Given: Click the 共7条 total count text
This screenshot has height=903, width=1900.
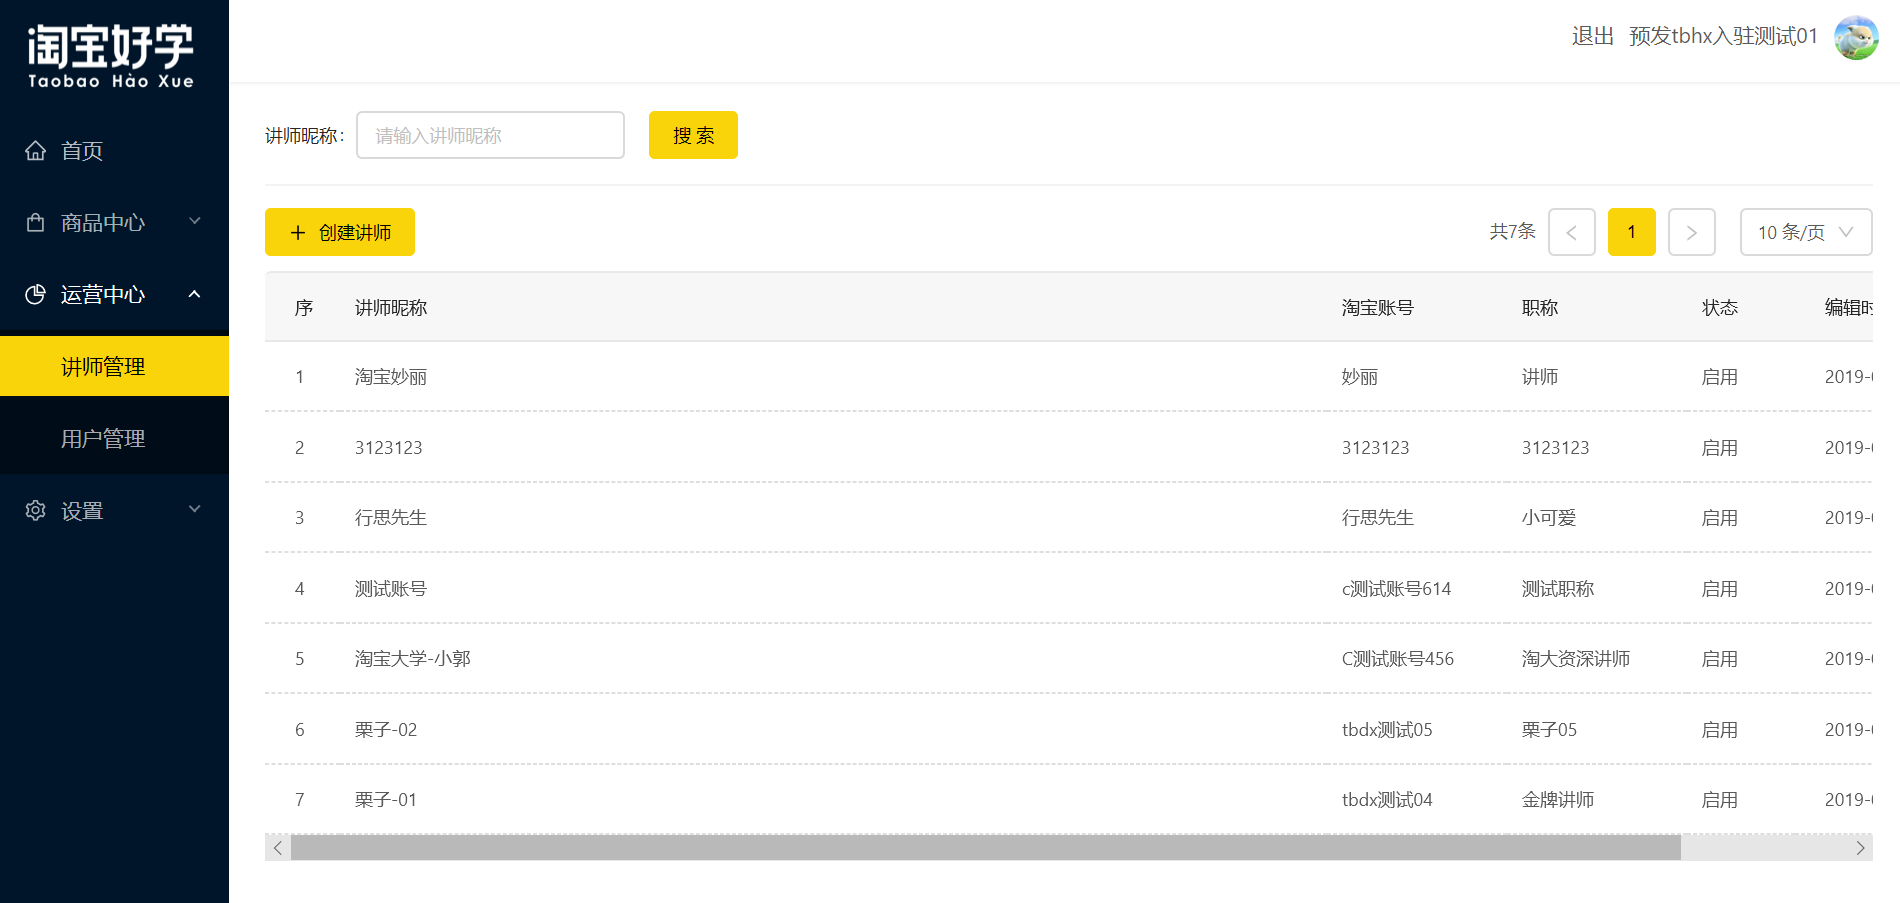Looking at the screenshot, I should [x=1512, y=232].
